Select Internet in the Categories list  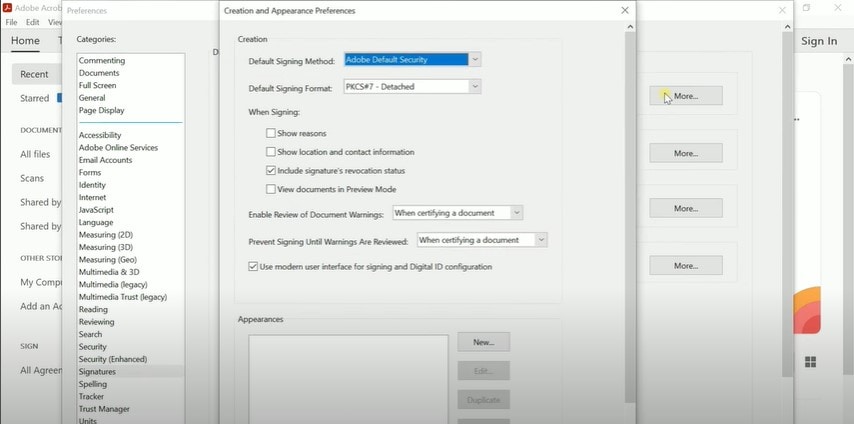pyautogui.click(x=93, y=198)
